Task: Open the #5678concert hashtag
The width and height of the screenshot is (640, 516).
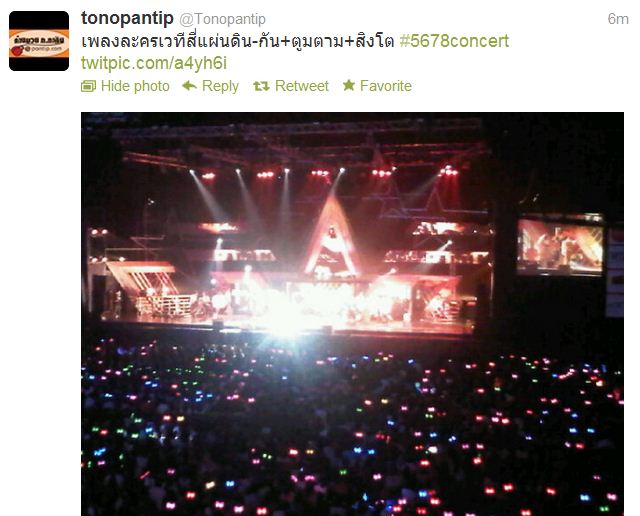Action: click(x=454, y=41)
